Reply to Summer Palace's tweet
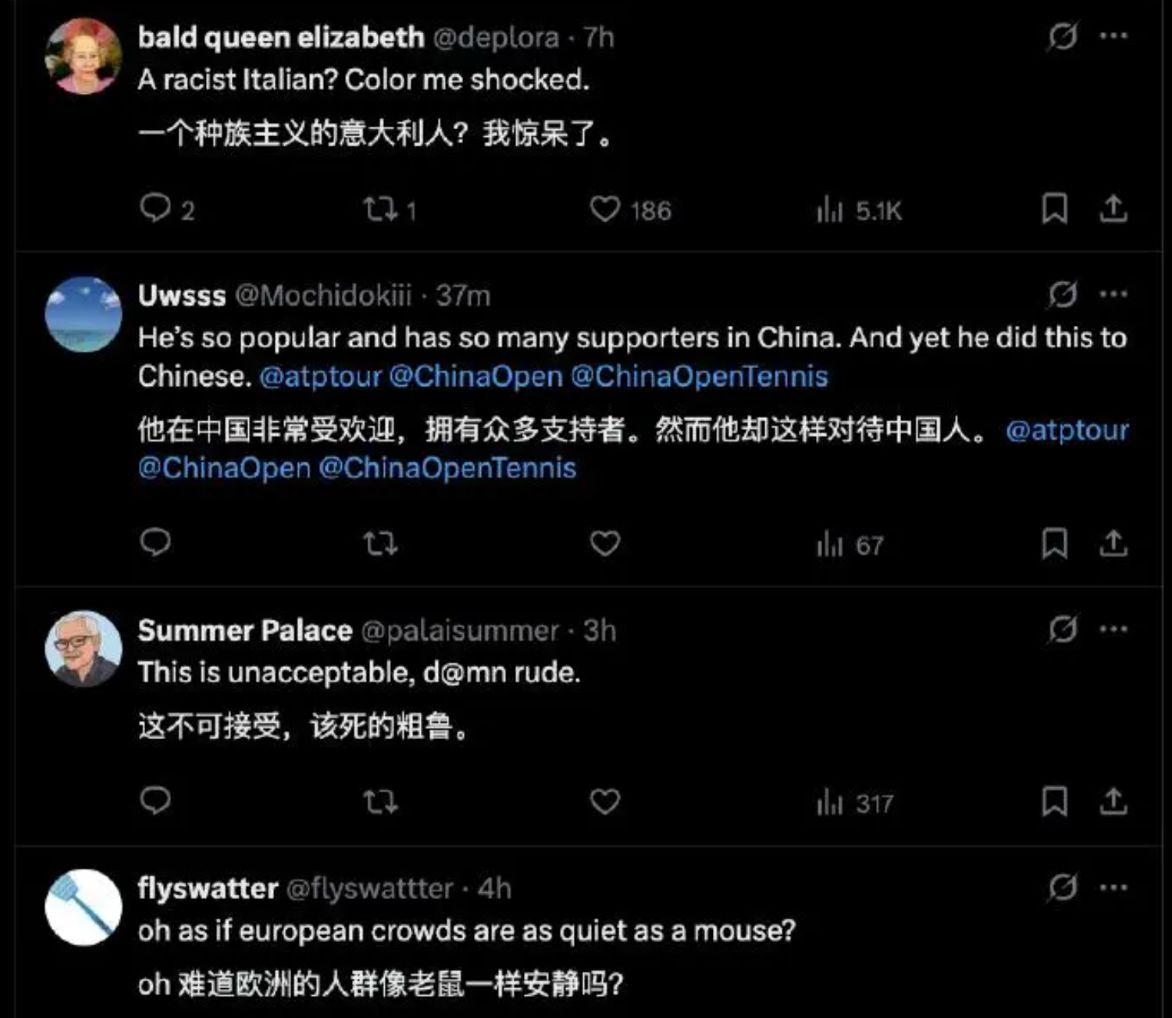Viewport: 1172px width, 1018px height. (155, 800)
